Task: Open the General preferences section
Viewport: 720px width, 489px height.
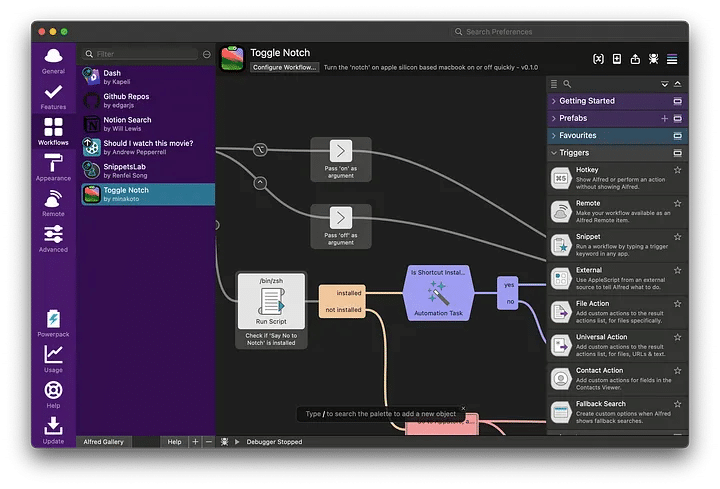Action: tap(53, 62)
